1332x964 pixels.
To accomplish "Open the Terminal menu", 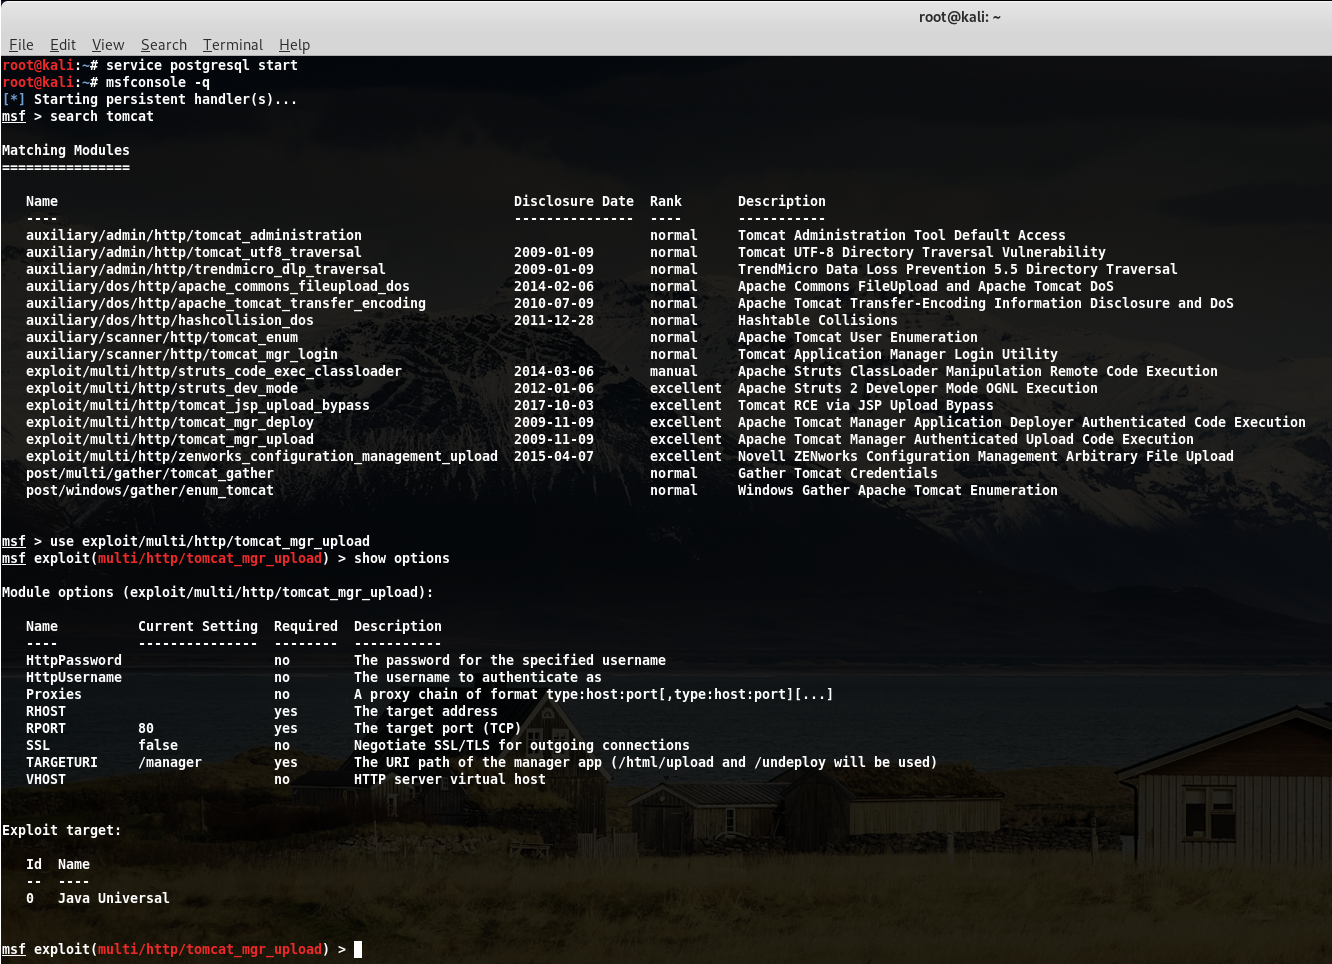I will click(233, 45).
